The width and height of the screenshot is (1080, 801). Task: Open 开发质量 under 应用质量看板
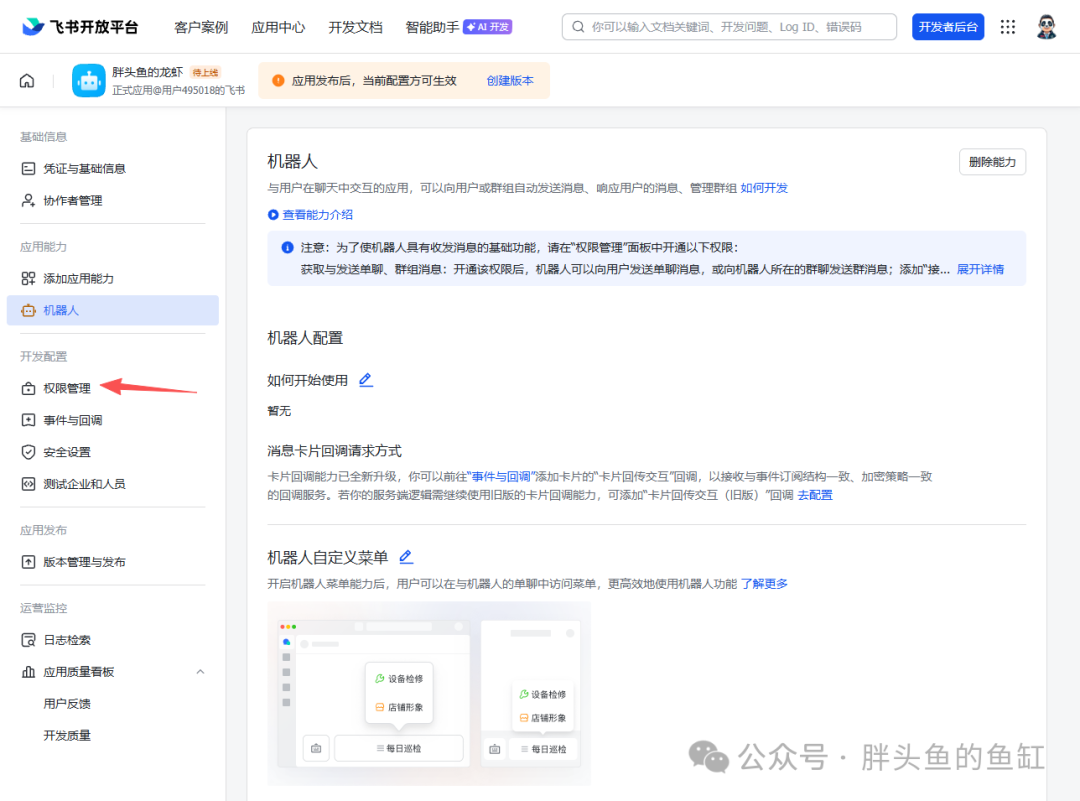(x=67, y=736)
